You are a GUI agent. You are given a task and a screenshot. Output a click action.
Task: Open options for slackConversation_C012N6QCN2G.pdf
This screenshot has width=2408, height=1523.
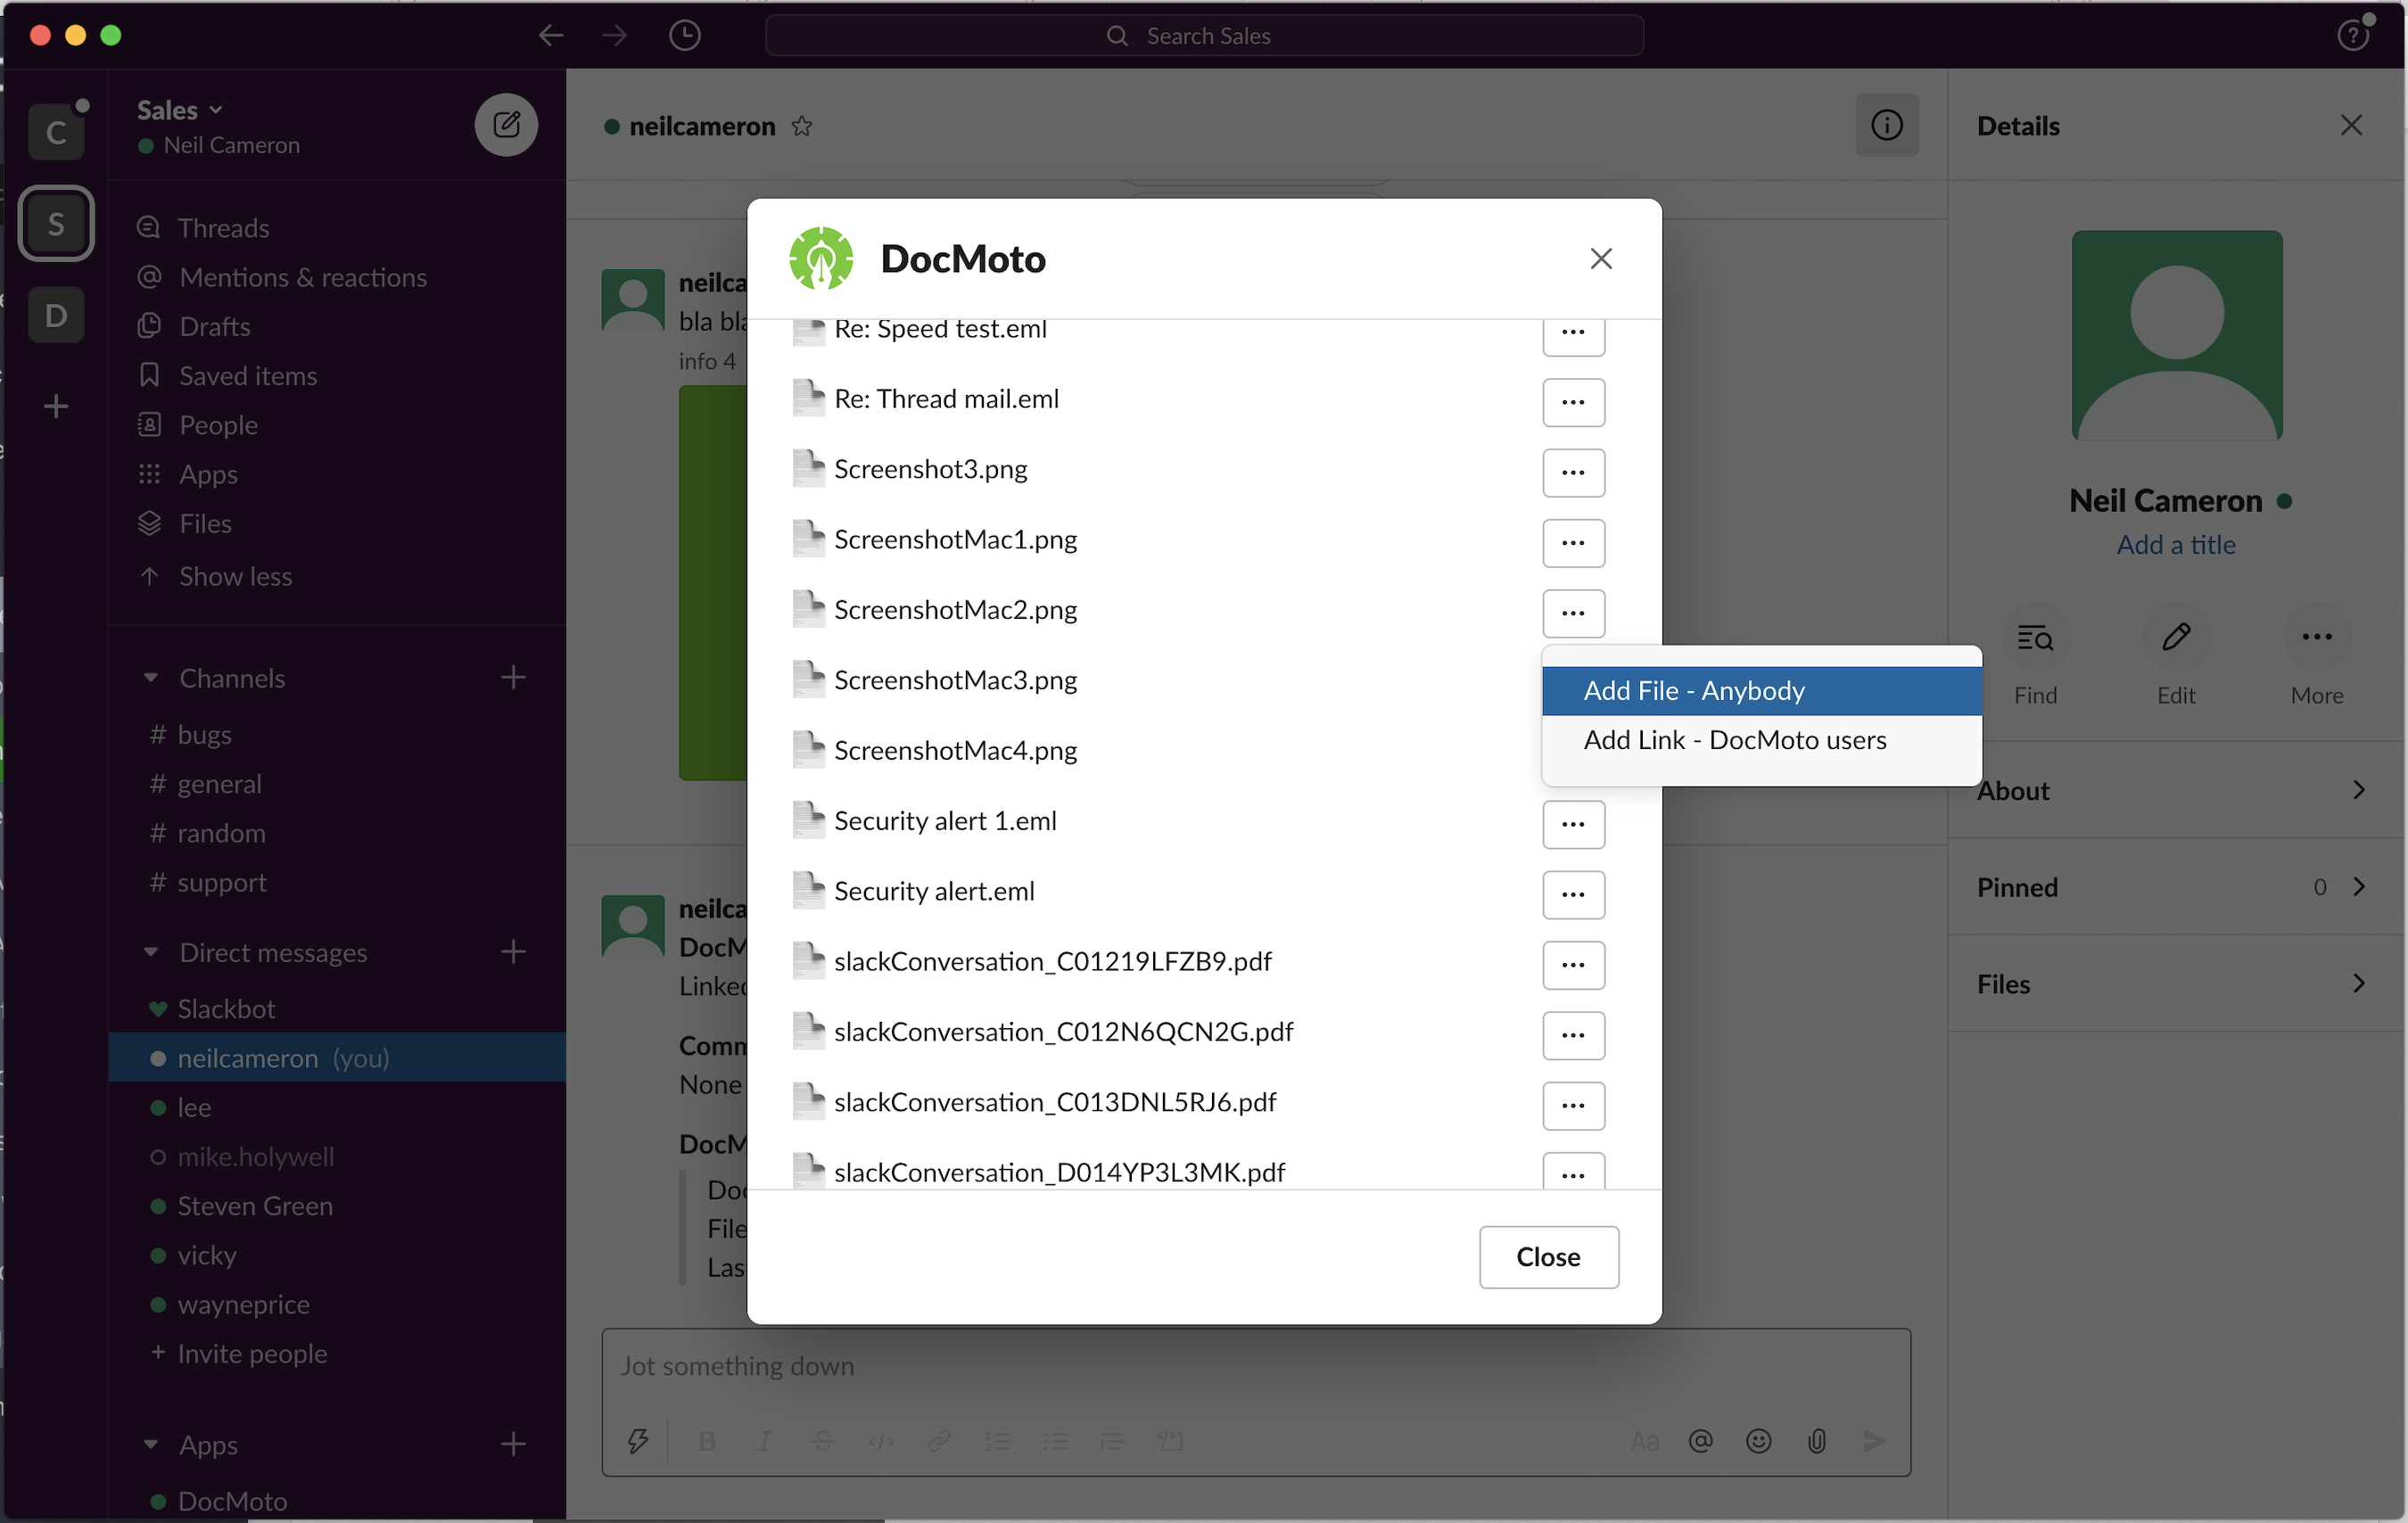pos(1573,1036)
